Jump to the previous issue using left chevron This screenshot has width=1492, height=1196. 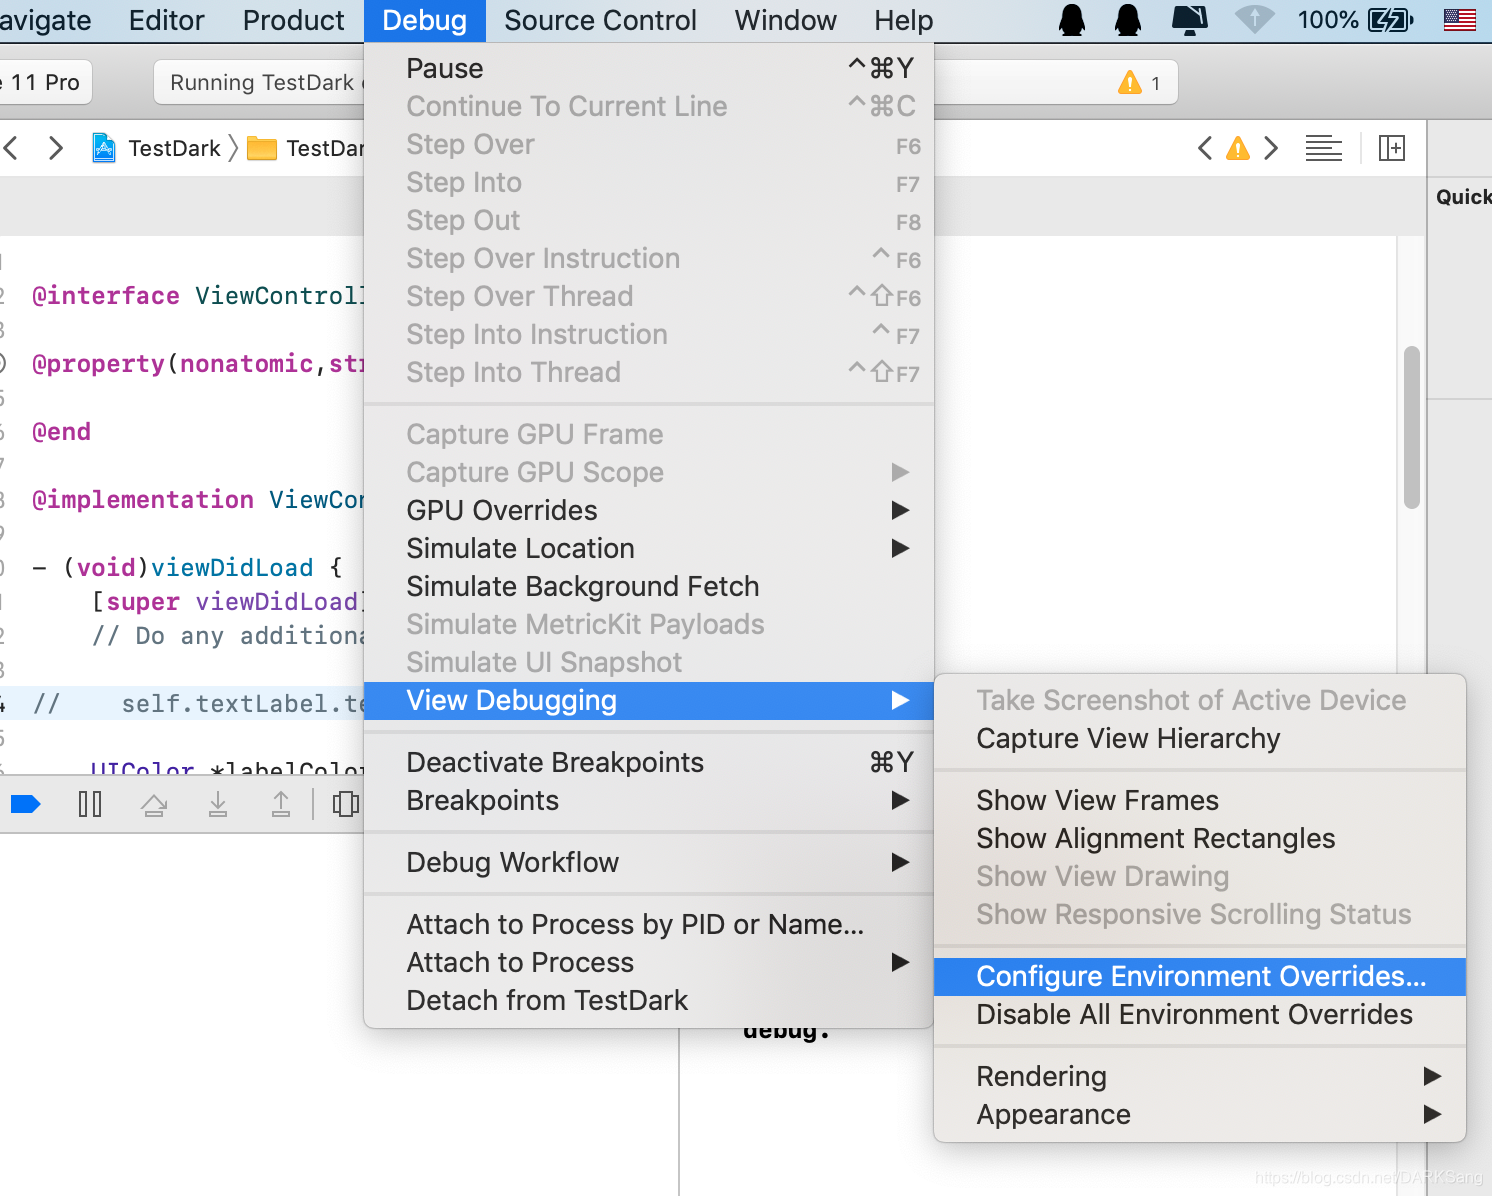point(1205,148)
